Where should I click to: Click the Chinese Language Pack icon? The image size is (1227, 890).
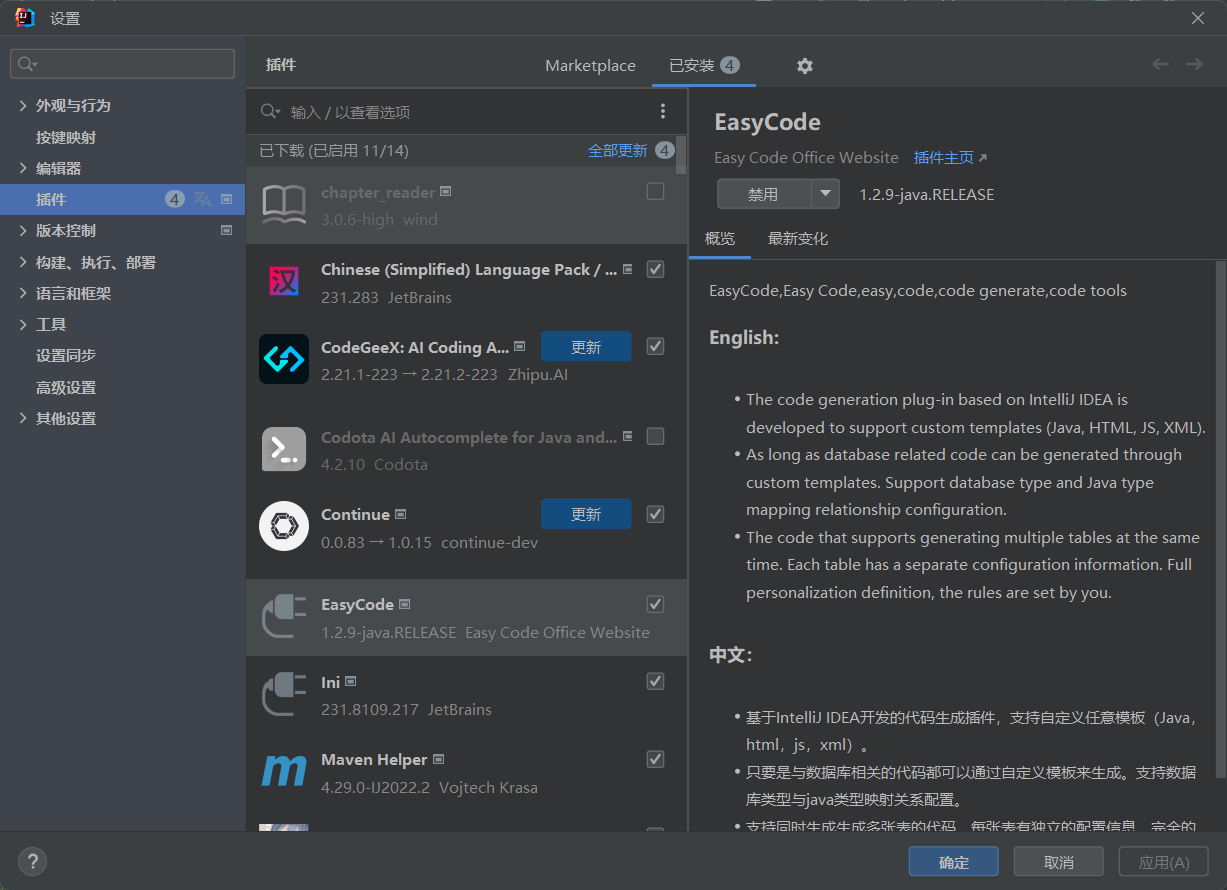[284, 282]
